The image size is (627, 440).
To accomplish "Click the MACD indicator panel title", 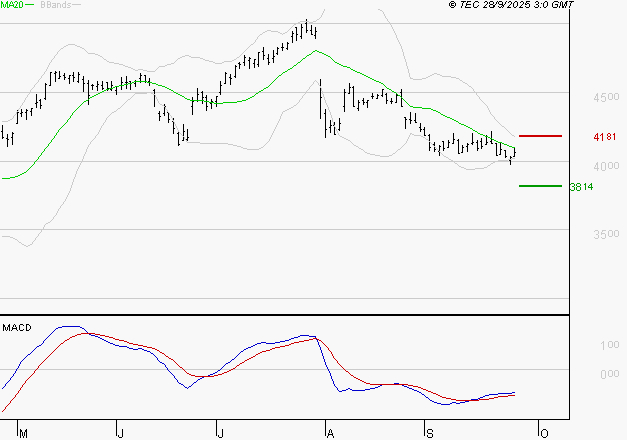I will coord(16,328).
